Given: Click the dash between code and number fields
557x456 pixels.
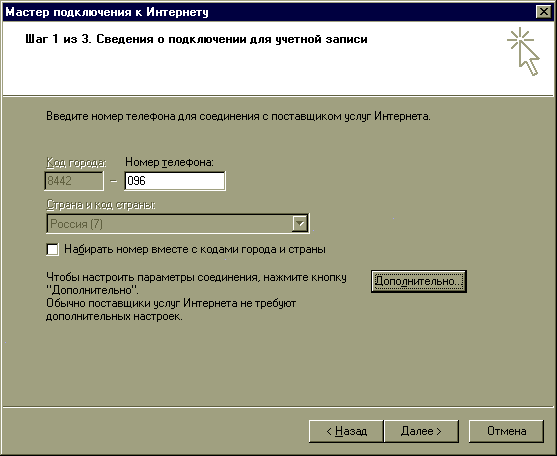Looking at the screenshot, I should pos(114,181).
